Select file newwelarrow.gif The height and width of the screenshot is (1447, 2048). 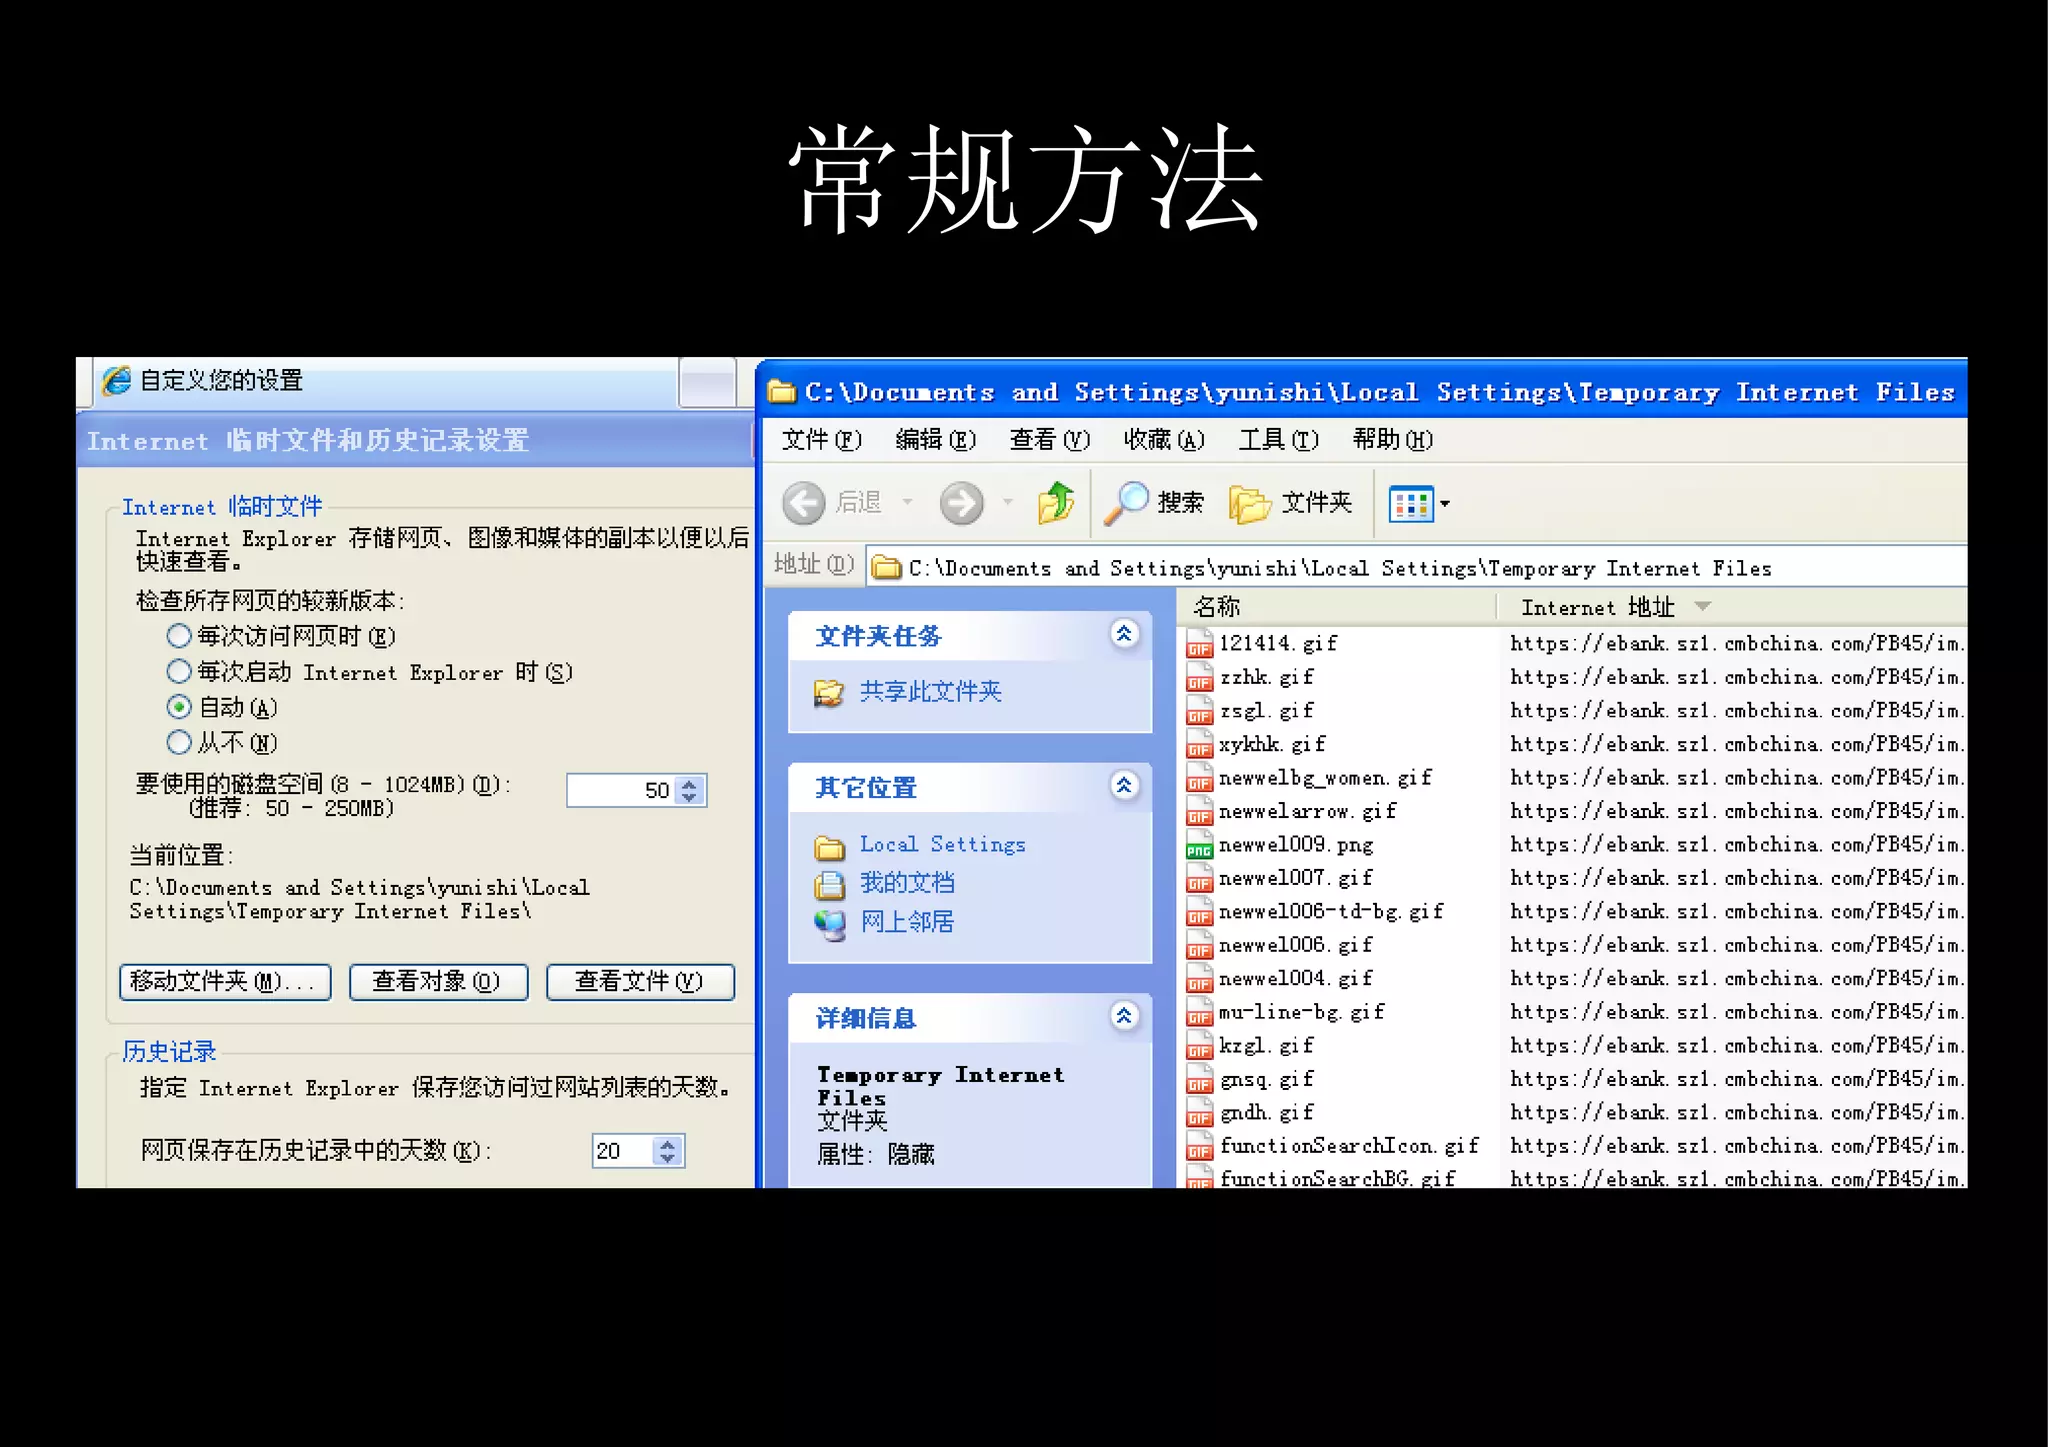click(x=1307, y=811)
